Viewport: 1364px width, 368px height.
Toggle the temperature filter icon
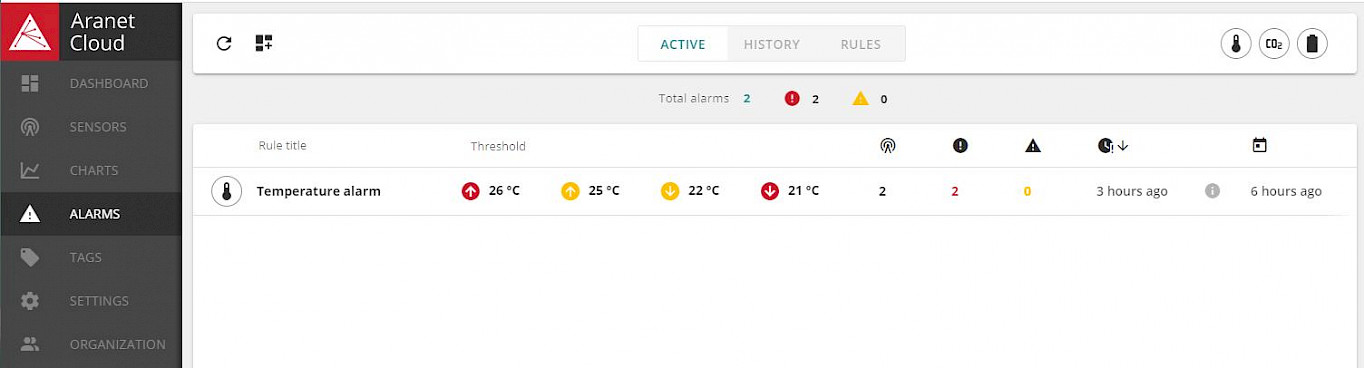coord(1236,44)
